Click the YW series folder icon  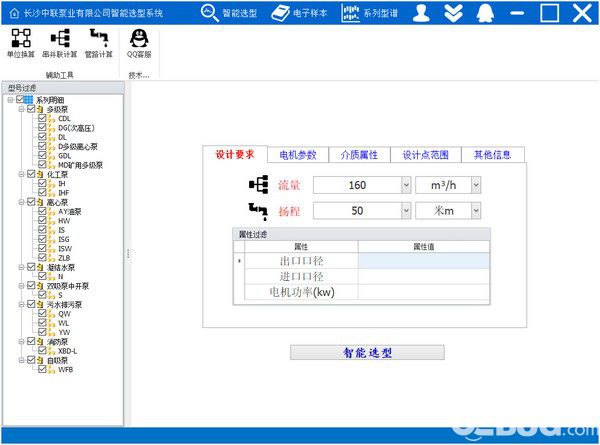coord(52,332)
